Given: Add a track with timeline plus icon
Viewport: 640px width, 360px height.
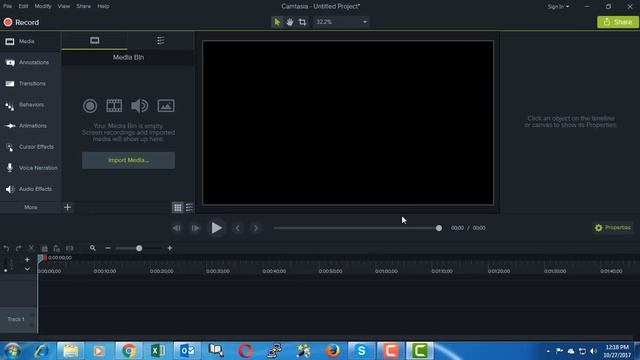Looking at the screenshot, I should pos(27,260).
